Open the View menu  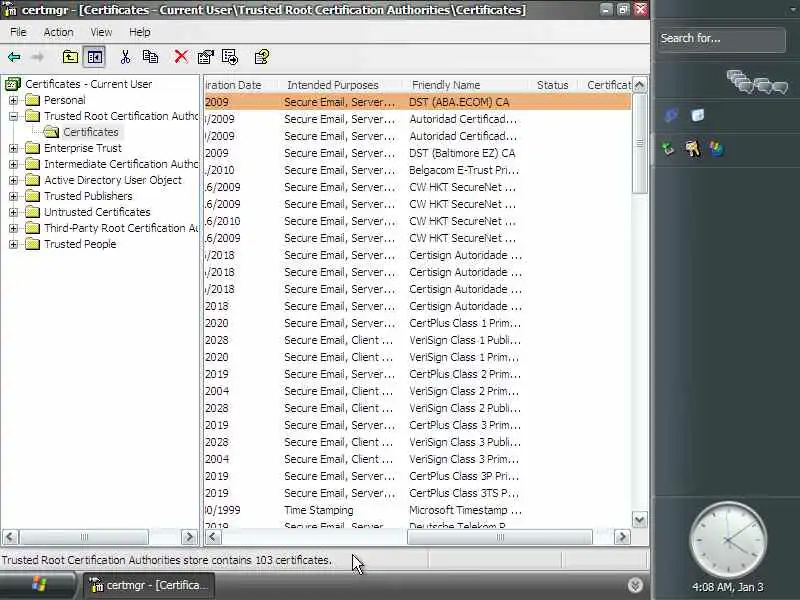(x=101, y=32)
